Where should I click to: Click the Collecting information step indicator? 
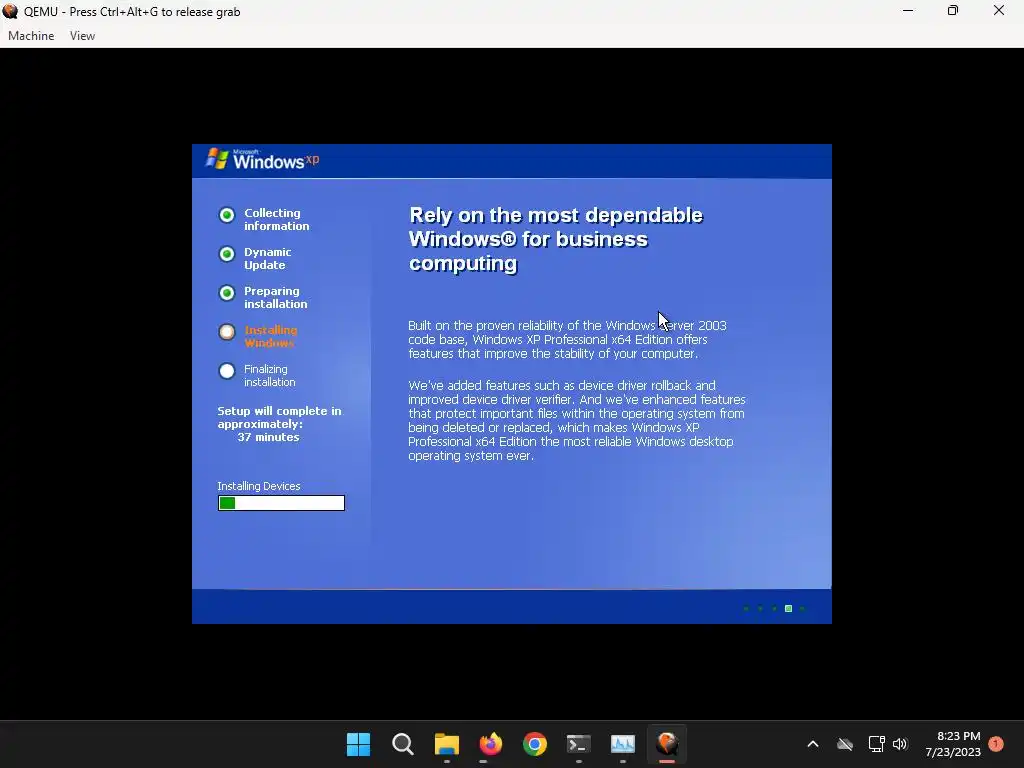227,215
